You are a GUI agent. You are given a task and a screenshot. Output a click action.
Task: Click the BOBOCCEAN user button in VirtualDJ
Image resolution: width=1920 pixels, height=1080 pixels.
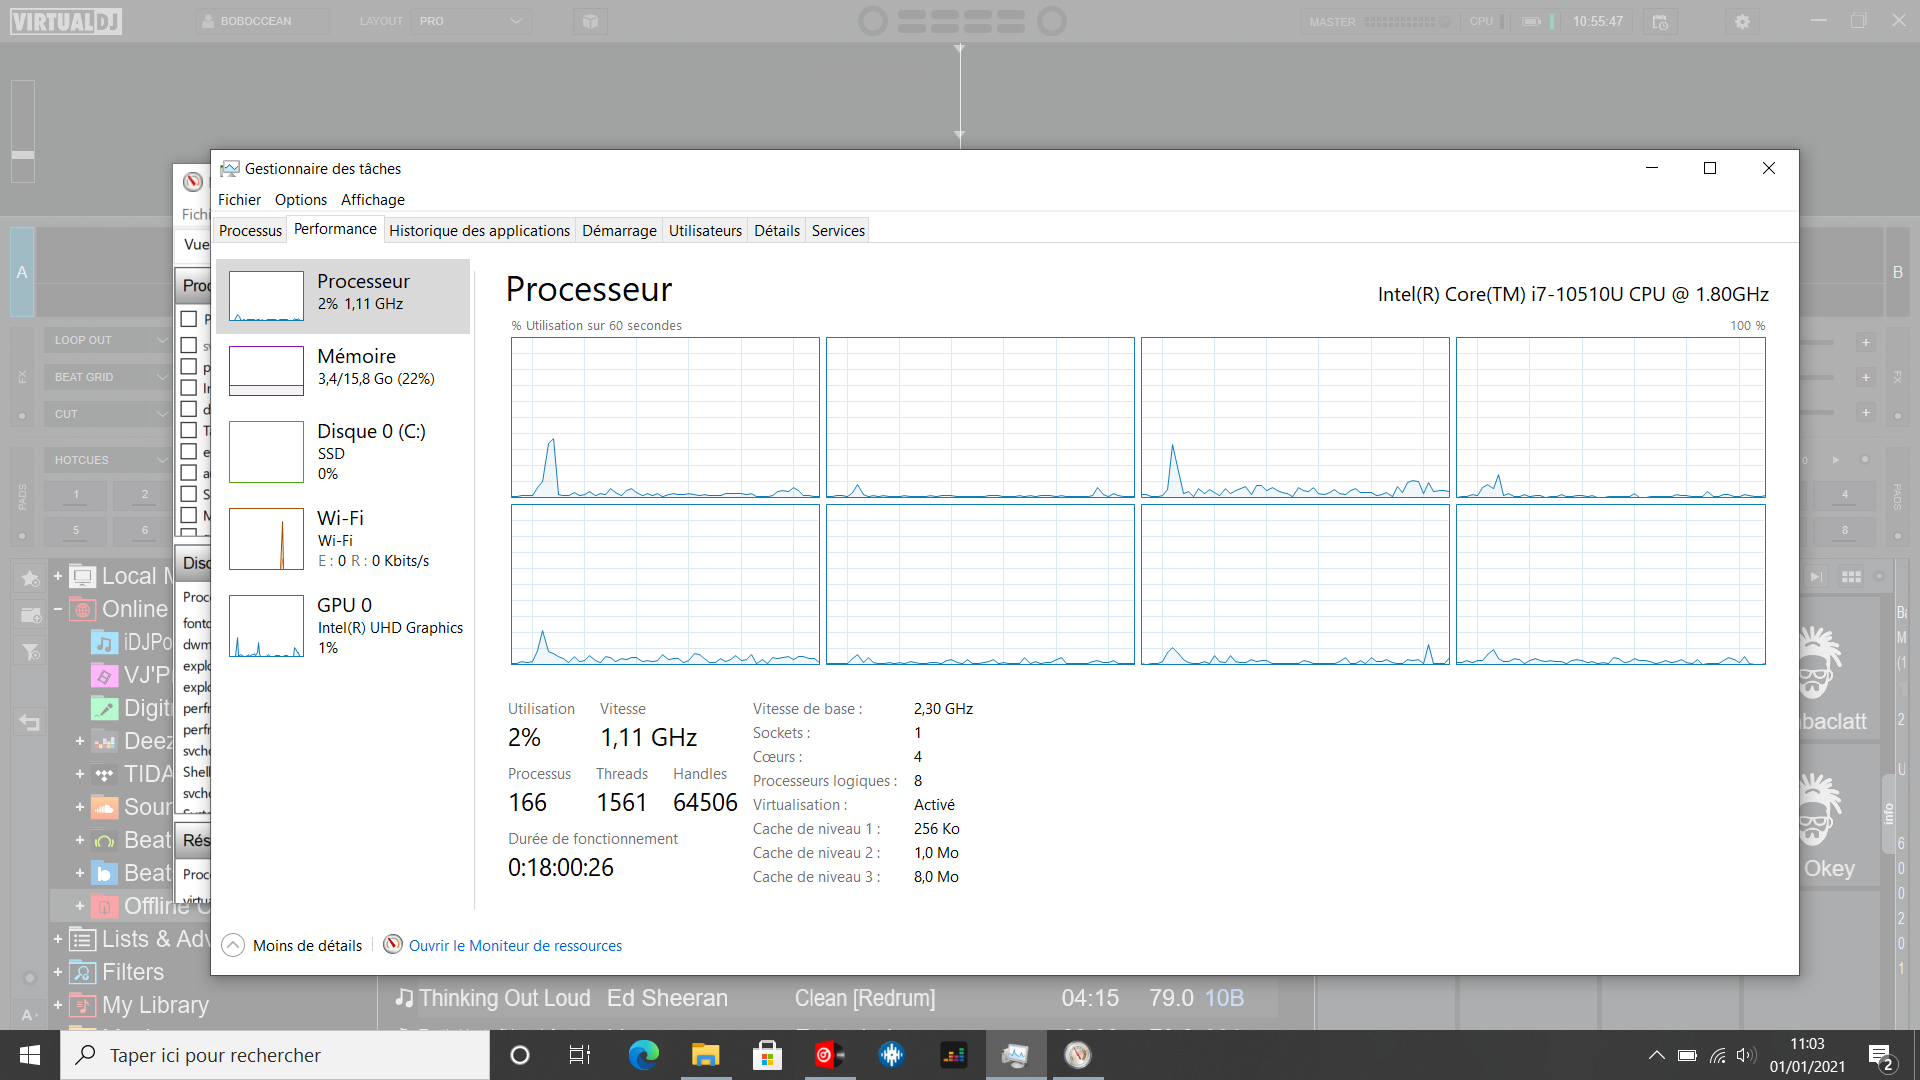tap(262, 21)
